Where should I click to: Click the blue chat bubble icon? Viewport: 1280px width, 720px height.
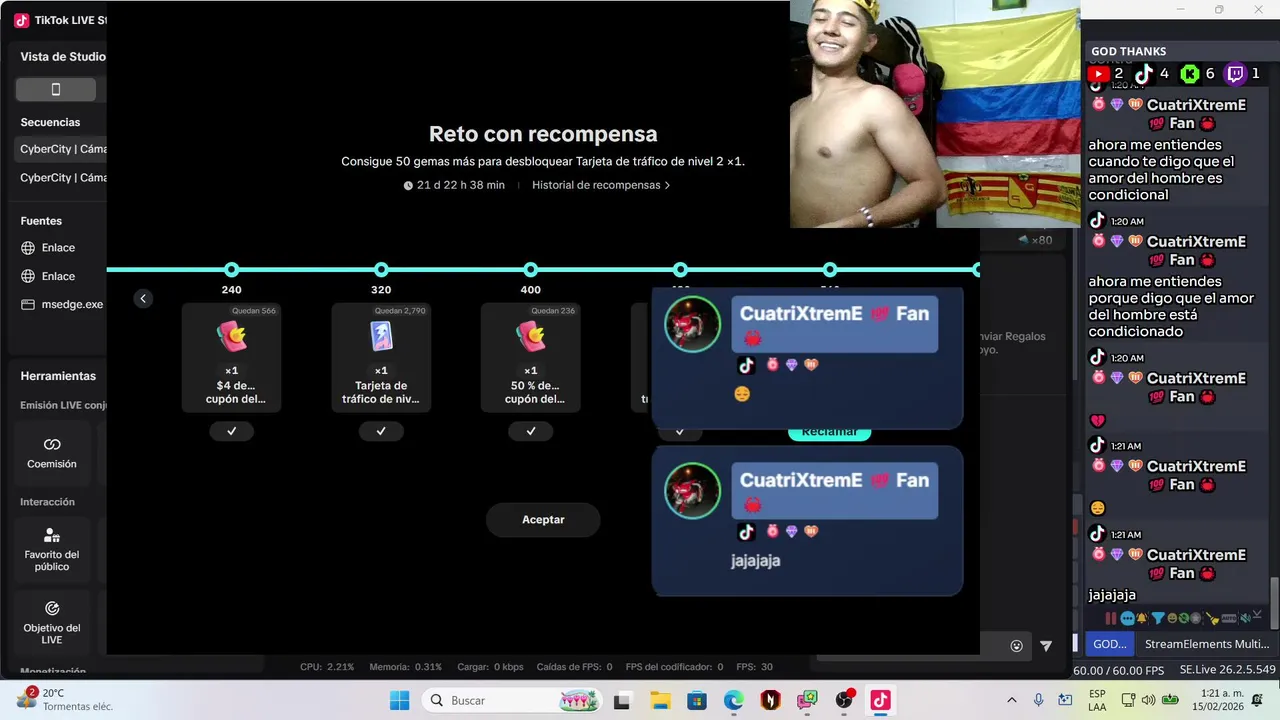1127,618
